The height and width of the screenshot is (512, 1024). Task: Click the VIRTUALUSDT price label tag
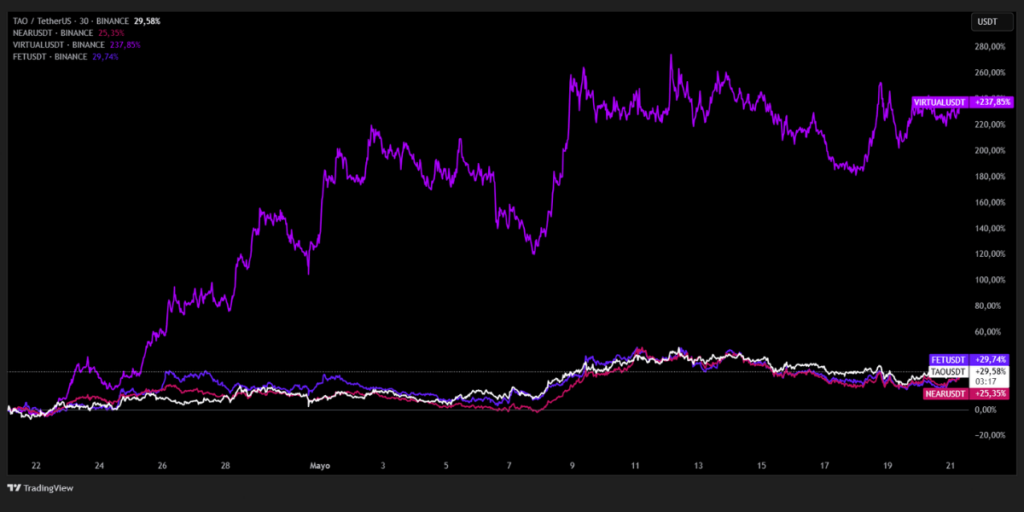[940, 102]
